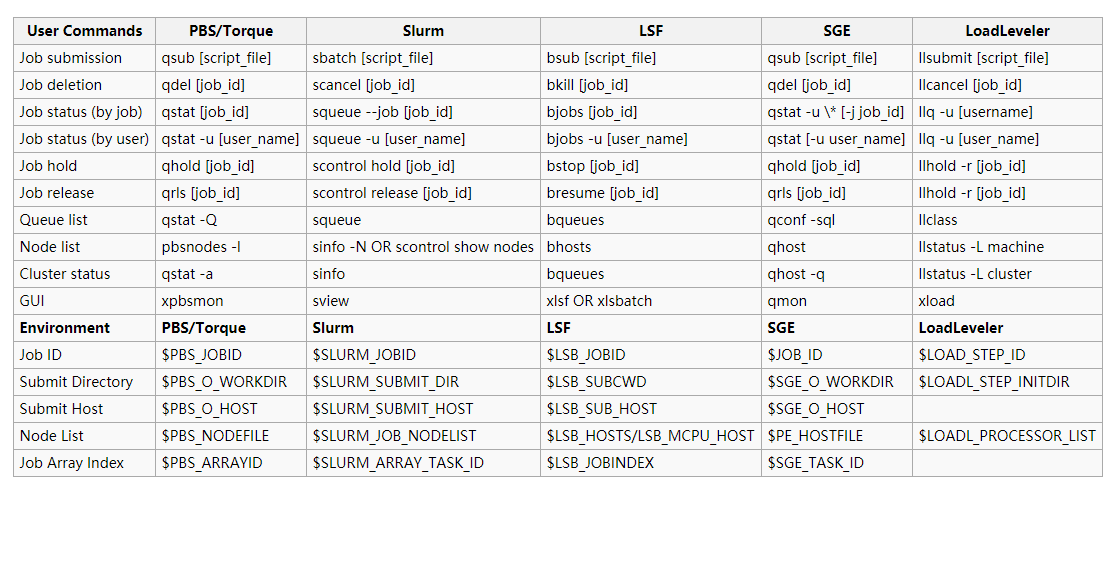Select the 'xpbsmon' GUI cell
This screenshot has width=1117, height=566.
(192, 301)
